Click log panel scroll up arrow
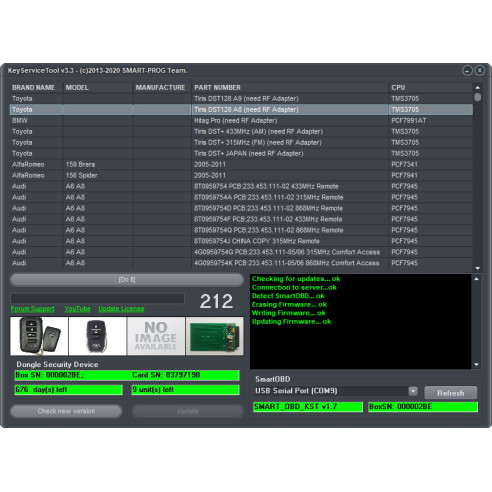 (x=477, y=279)
